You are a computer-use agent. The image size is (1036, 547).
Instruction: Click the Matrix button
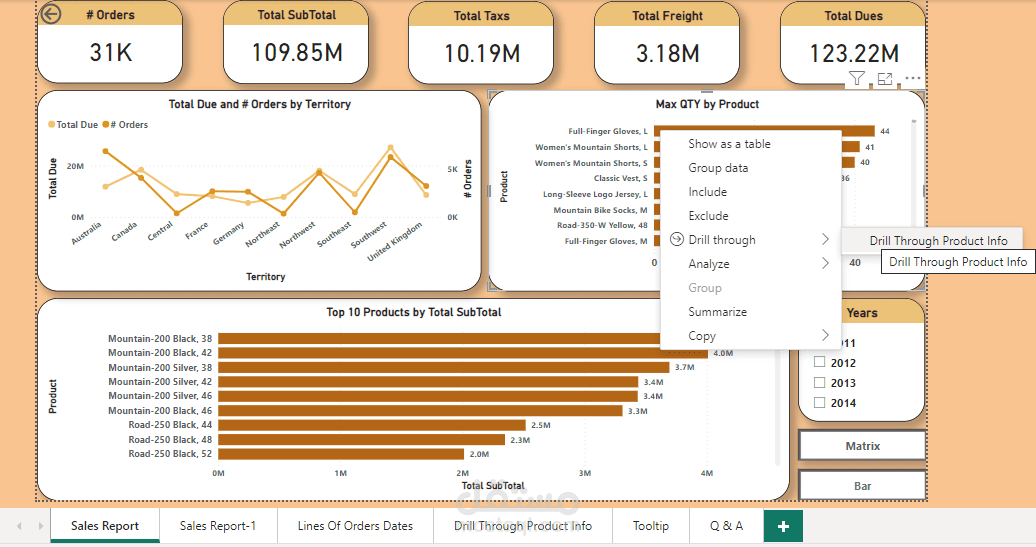pyautogui.click(x=862, y=446)
